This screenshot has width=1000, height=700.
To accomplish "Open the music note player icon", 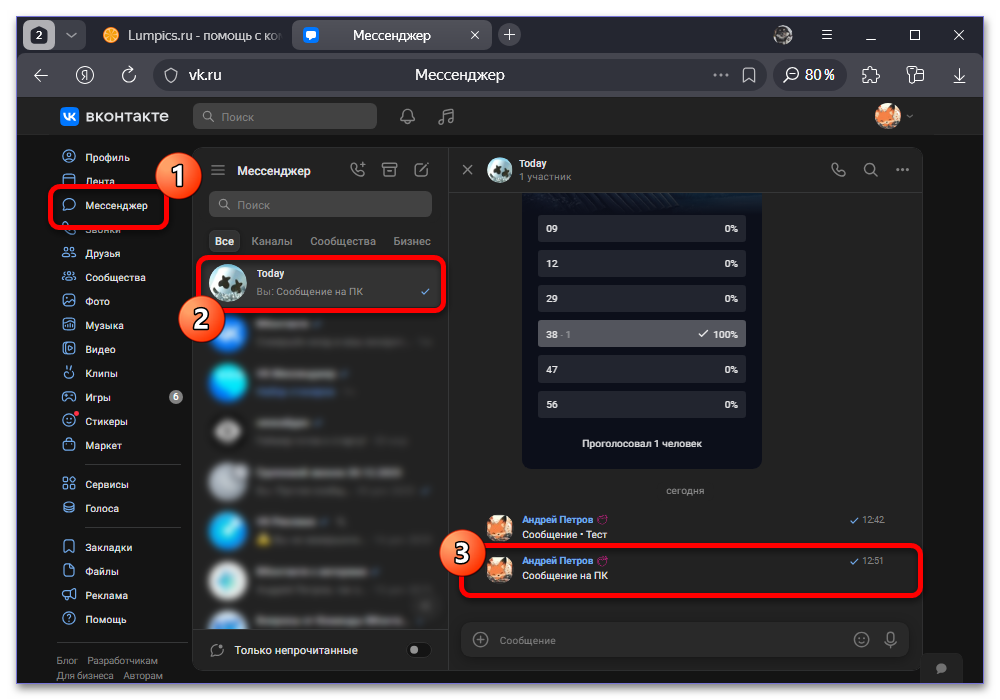I will point(446,116).
